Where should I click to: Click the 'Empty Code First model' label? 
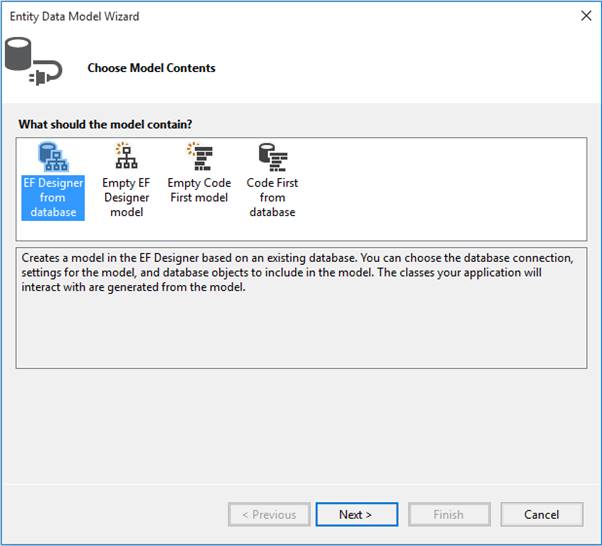[199, 190]
